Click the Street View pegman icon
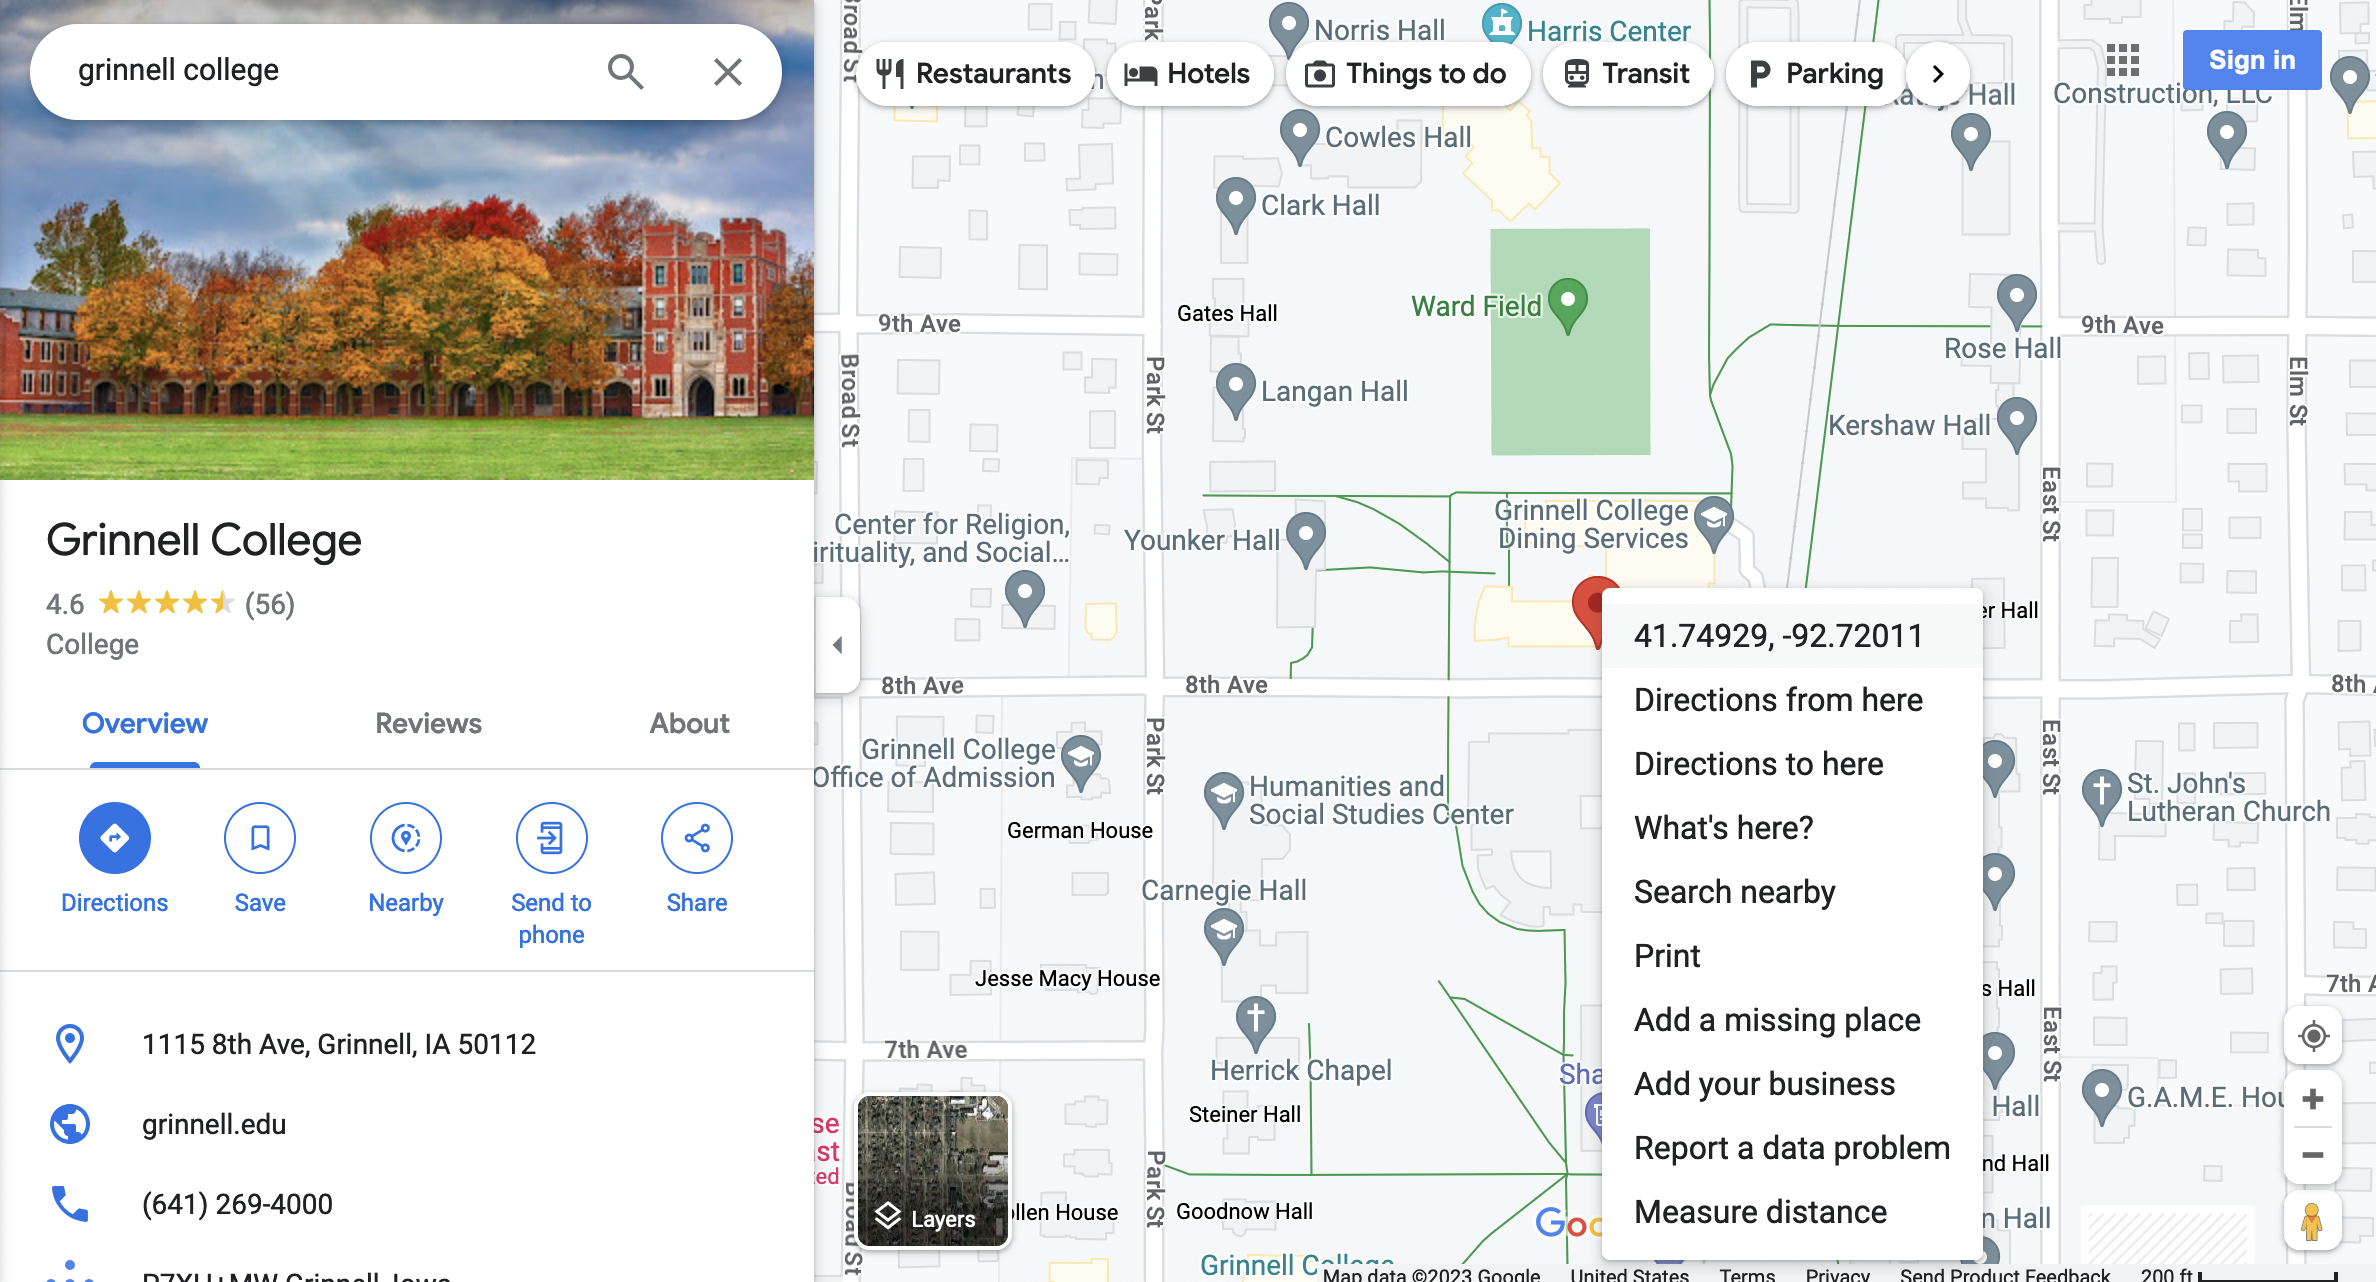The width and height of the screenshot is (2376, 1282). 2312,1222
